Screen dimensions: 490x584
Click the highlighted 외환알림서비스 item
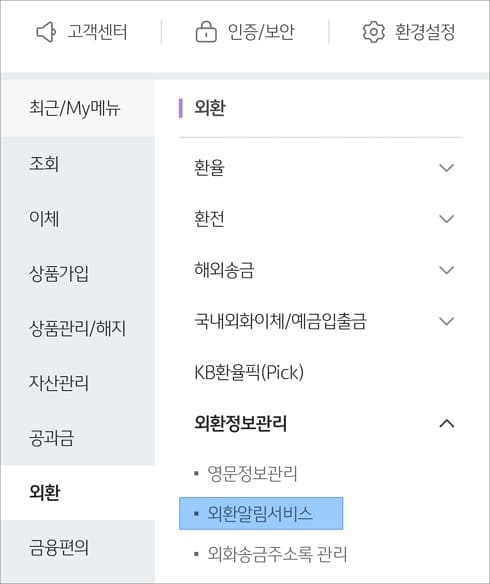click(261, 513)
